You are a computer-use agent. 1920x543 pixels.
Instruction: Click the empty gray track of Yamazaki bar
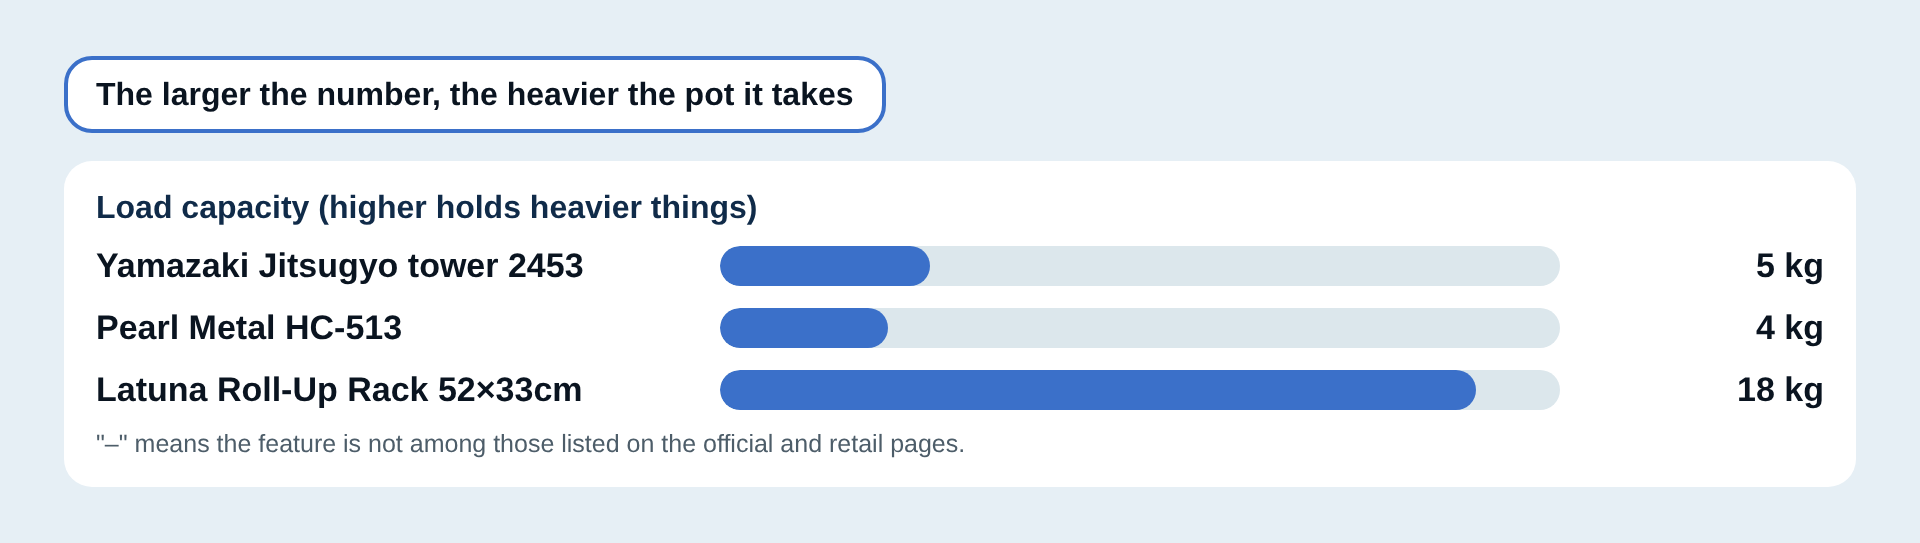(1245, 266)
